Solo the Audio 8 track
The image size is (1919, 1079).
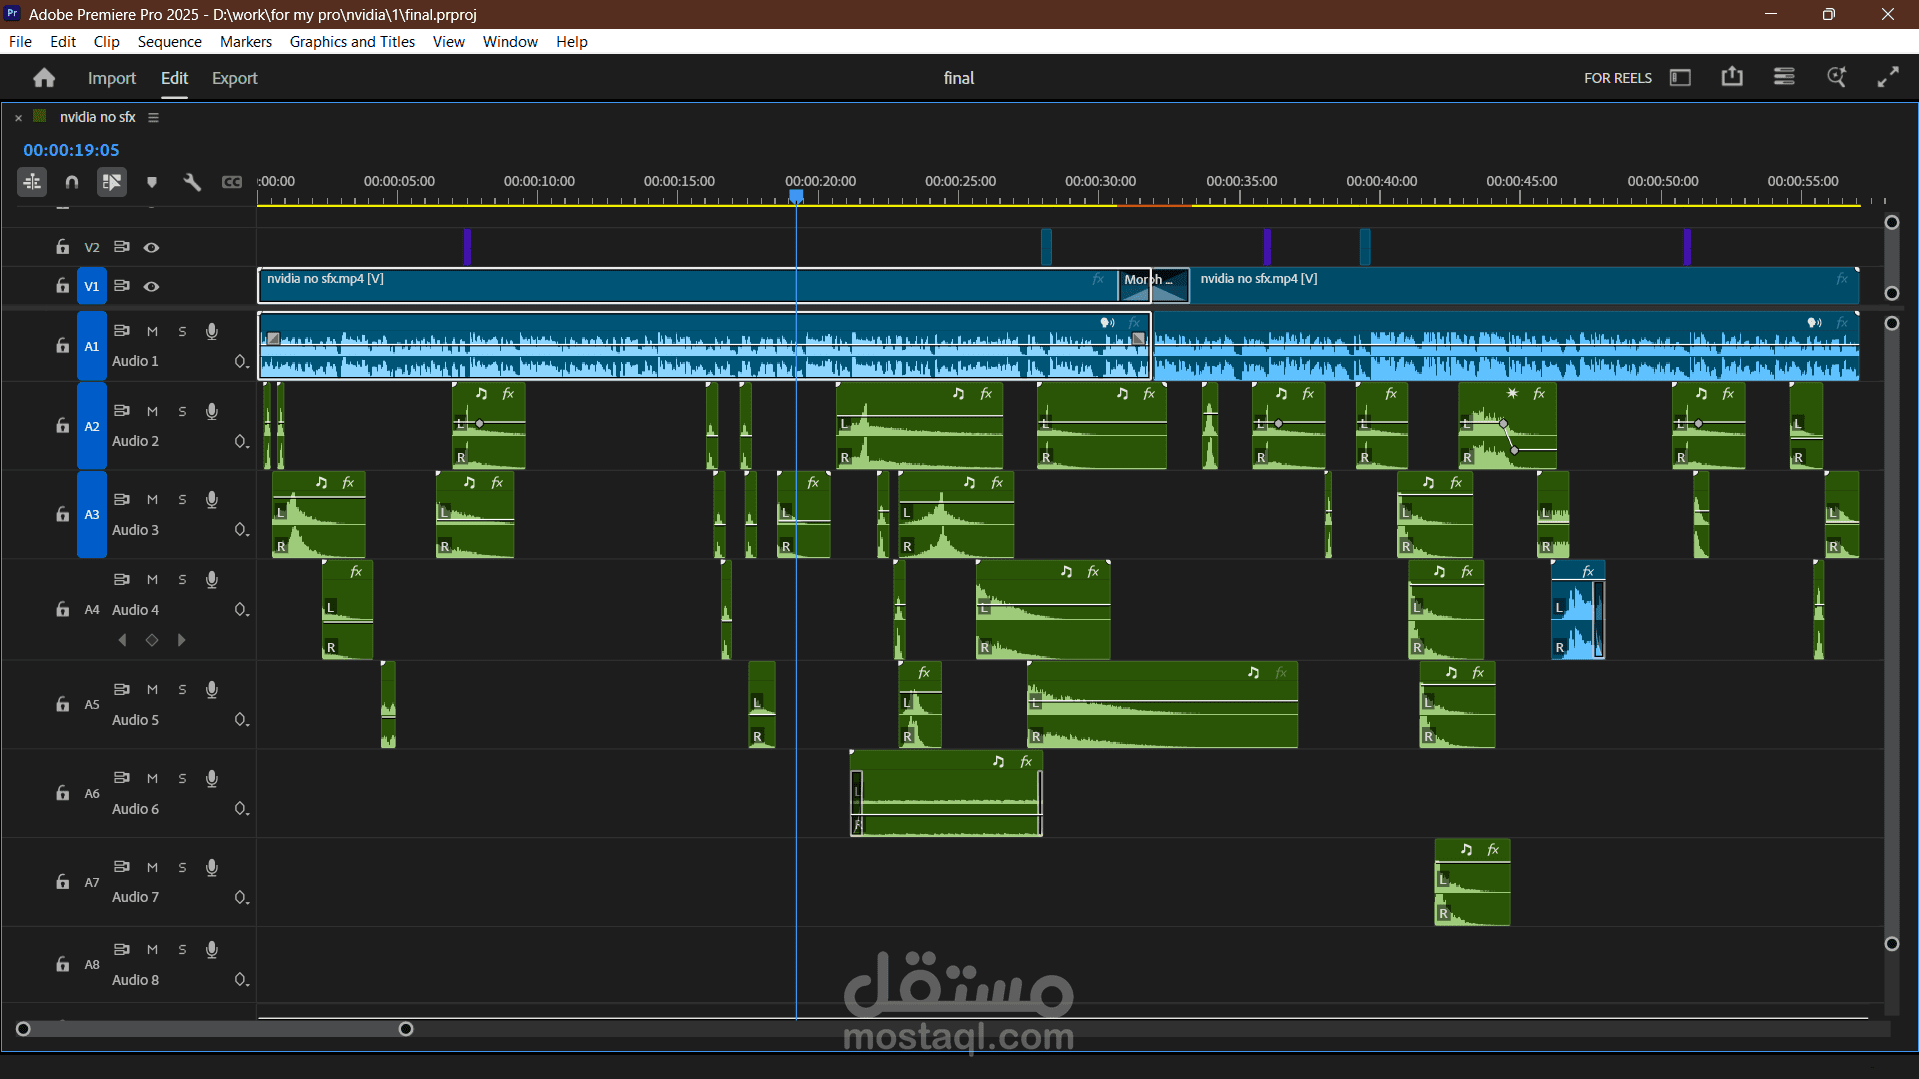point(182,949)
